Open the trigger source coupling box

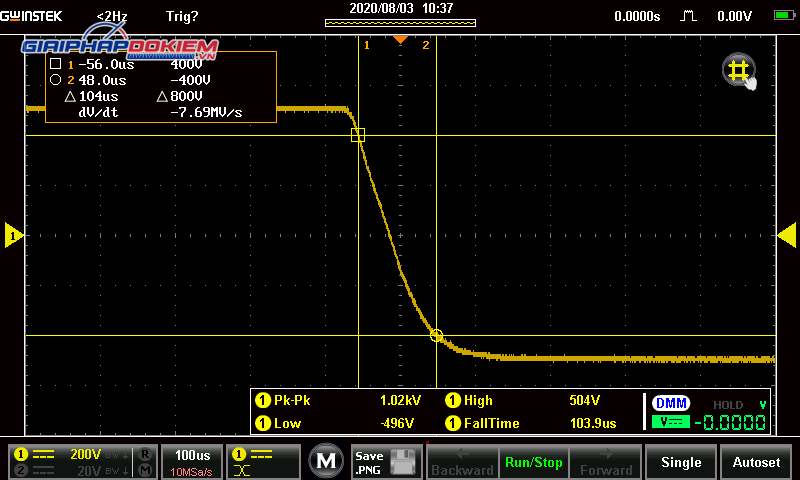pos(263,461)
